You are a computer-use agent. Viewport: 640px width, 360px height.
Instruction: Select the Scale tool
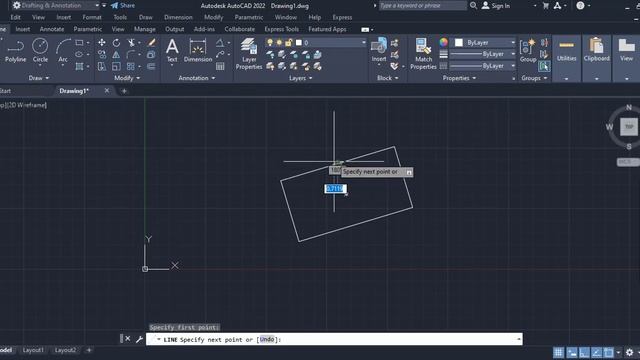[116, 66]
